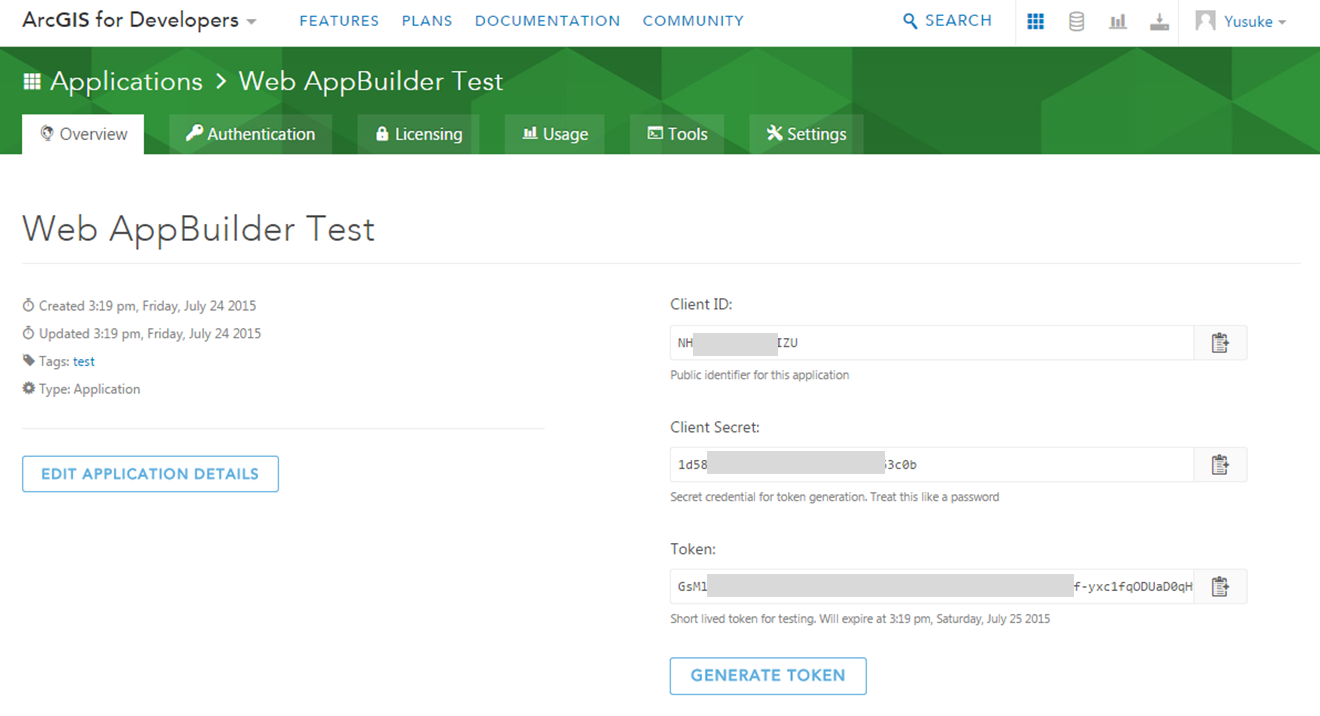Go to Applications breadcrumb link
This screenshot has width=1320, height=716.
(126, 82)
